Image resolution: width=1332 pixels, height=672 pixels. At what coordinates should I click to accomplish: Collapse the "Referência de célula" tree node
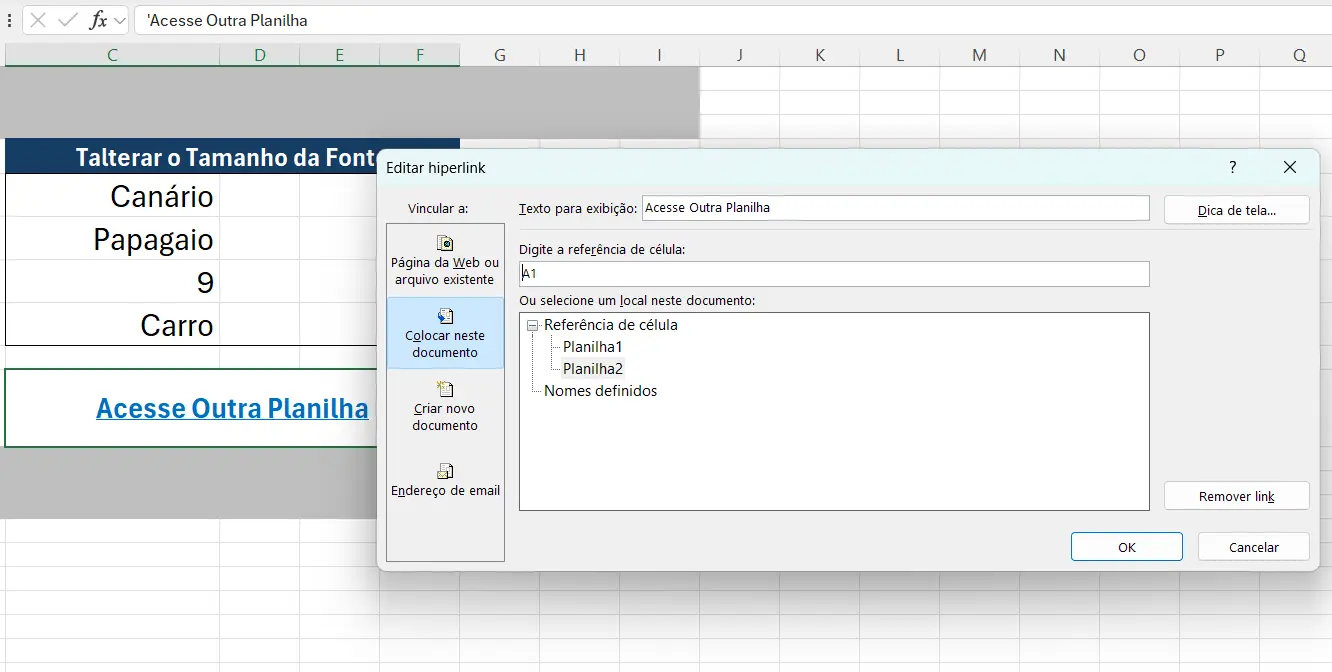coord(531,324)
